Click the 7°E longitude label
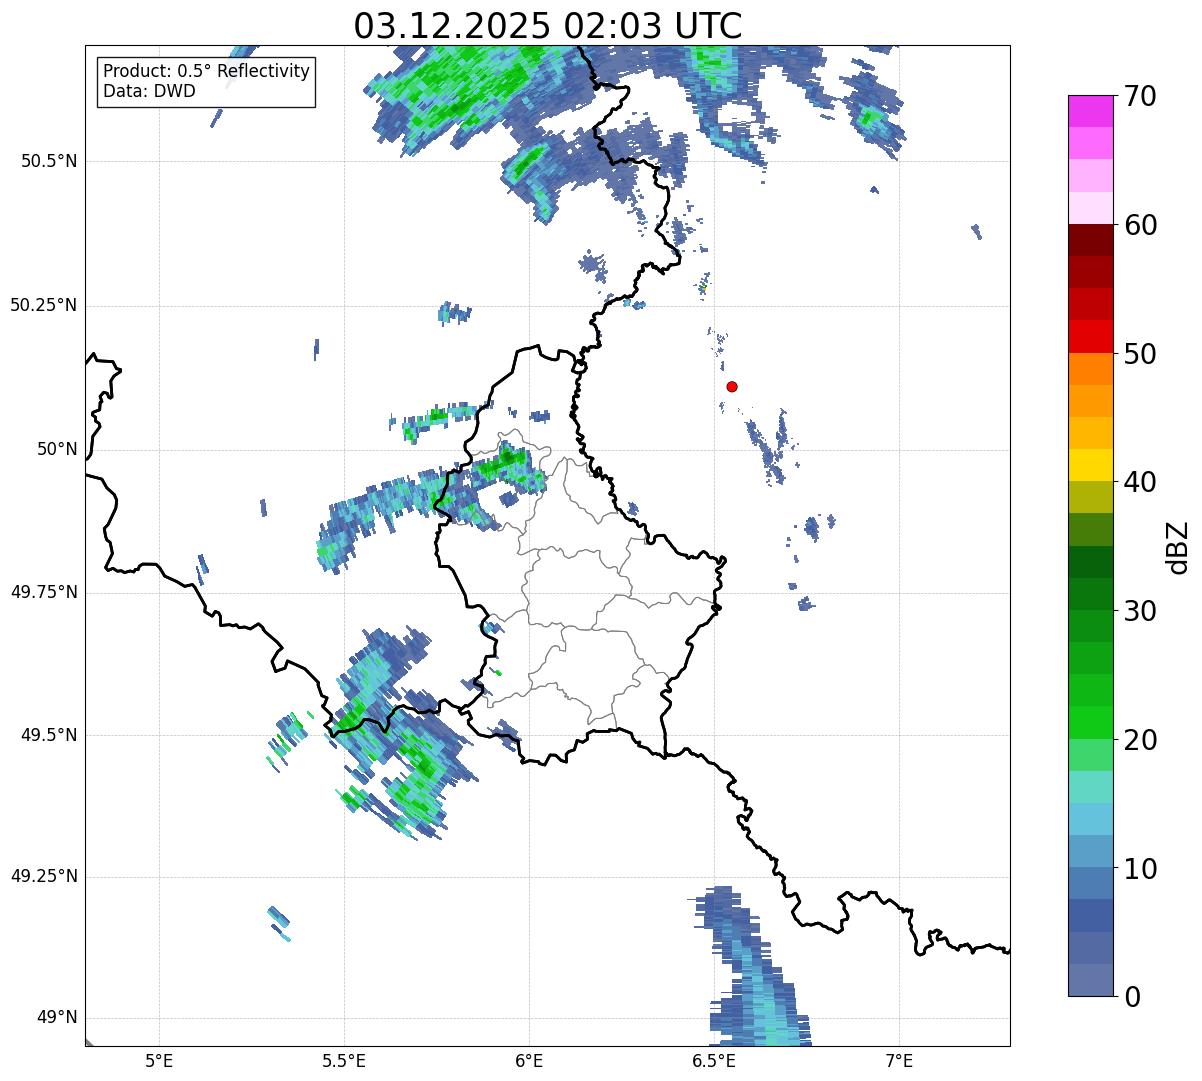This screenshot has height=1081, width=1202. click(x=899, y=1060)
